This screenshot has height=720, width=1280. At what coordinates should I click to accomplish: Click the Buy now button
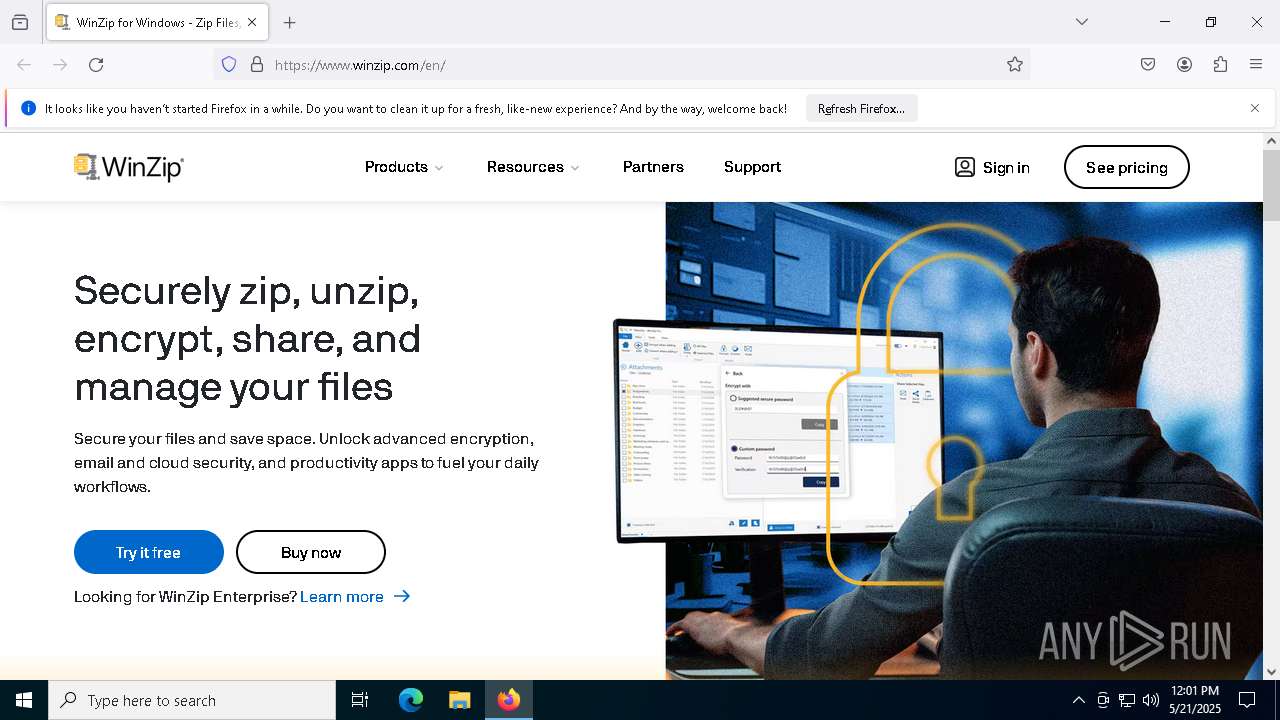(311, 552)
